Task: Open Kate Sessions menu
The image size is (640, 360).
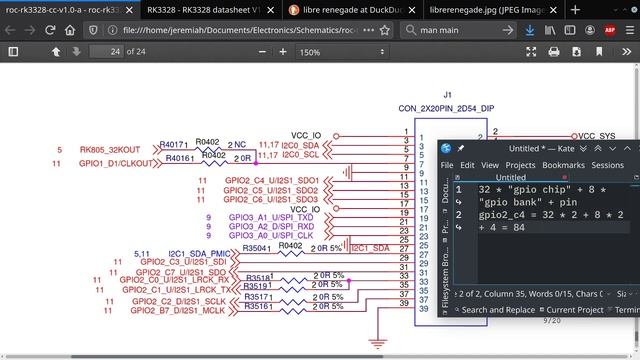Action: 607,165
